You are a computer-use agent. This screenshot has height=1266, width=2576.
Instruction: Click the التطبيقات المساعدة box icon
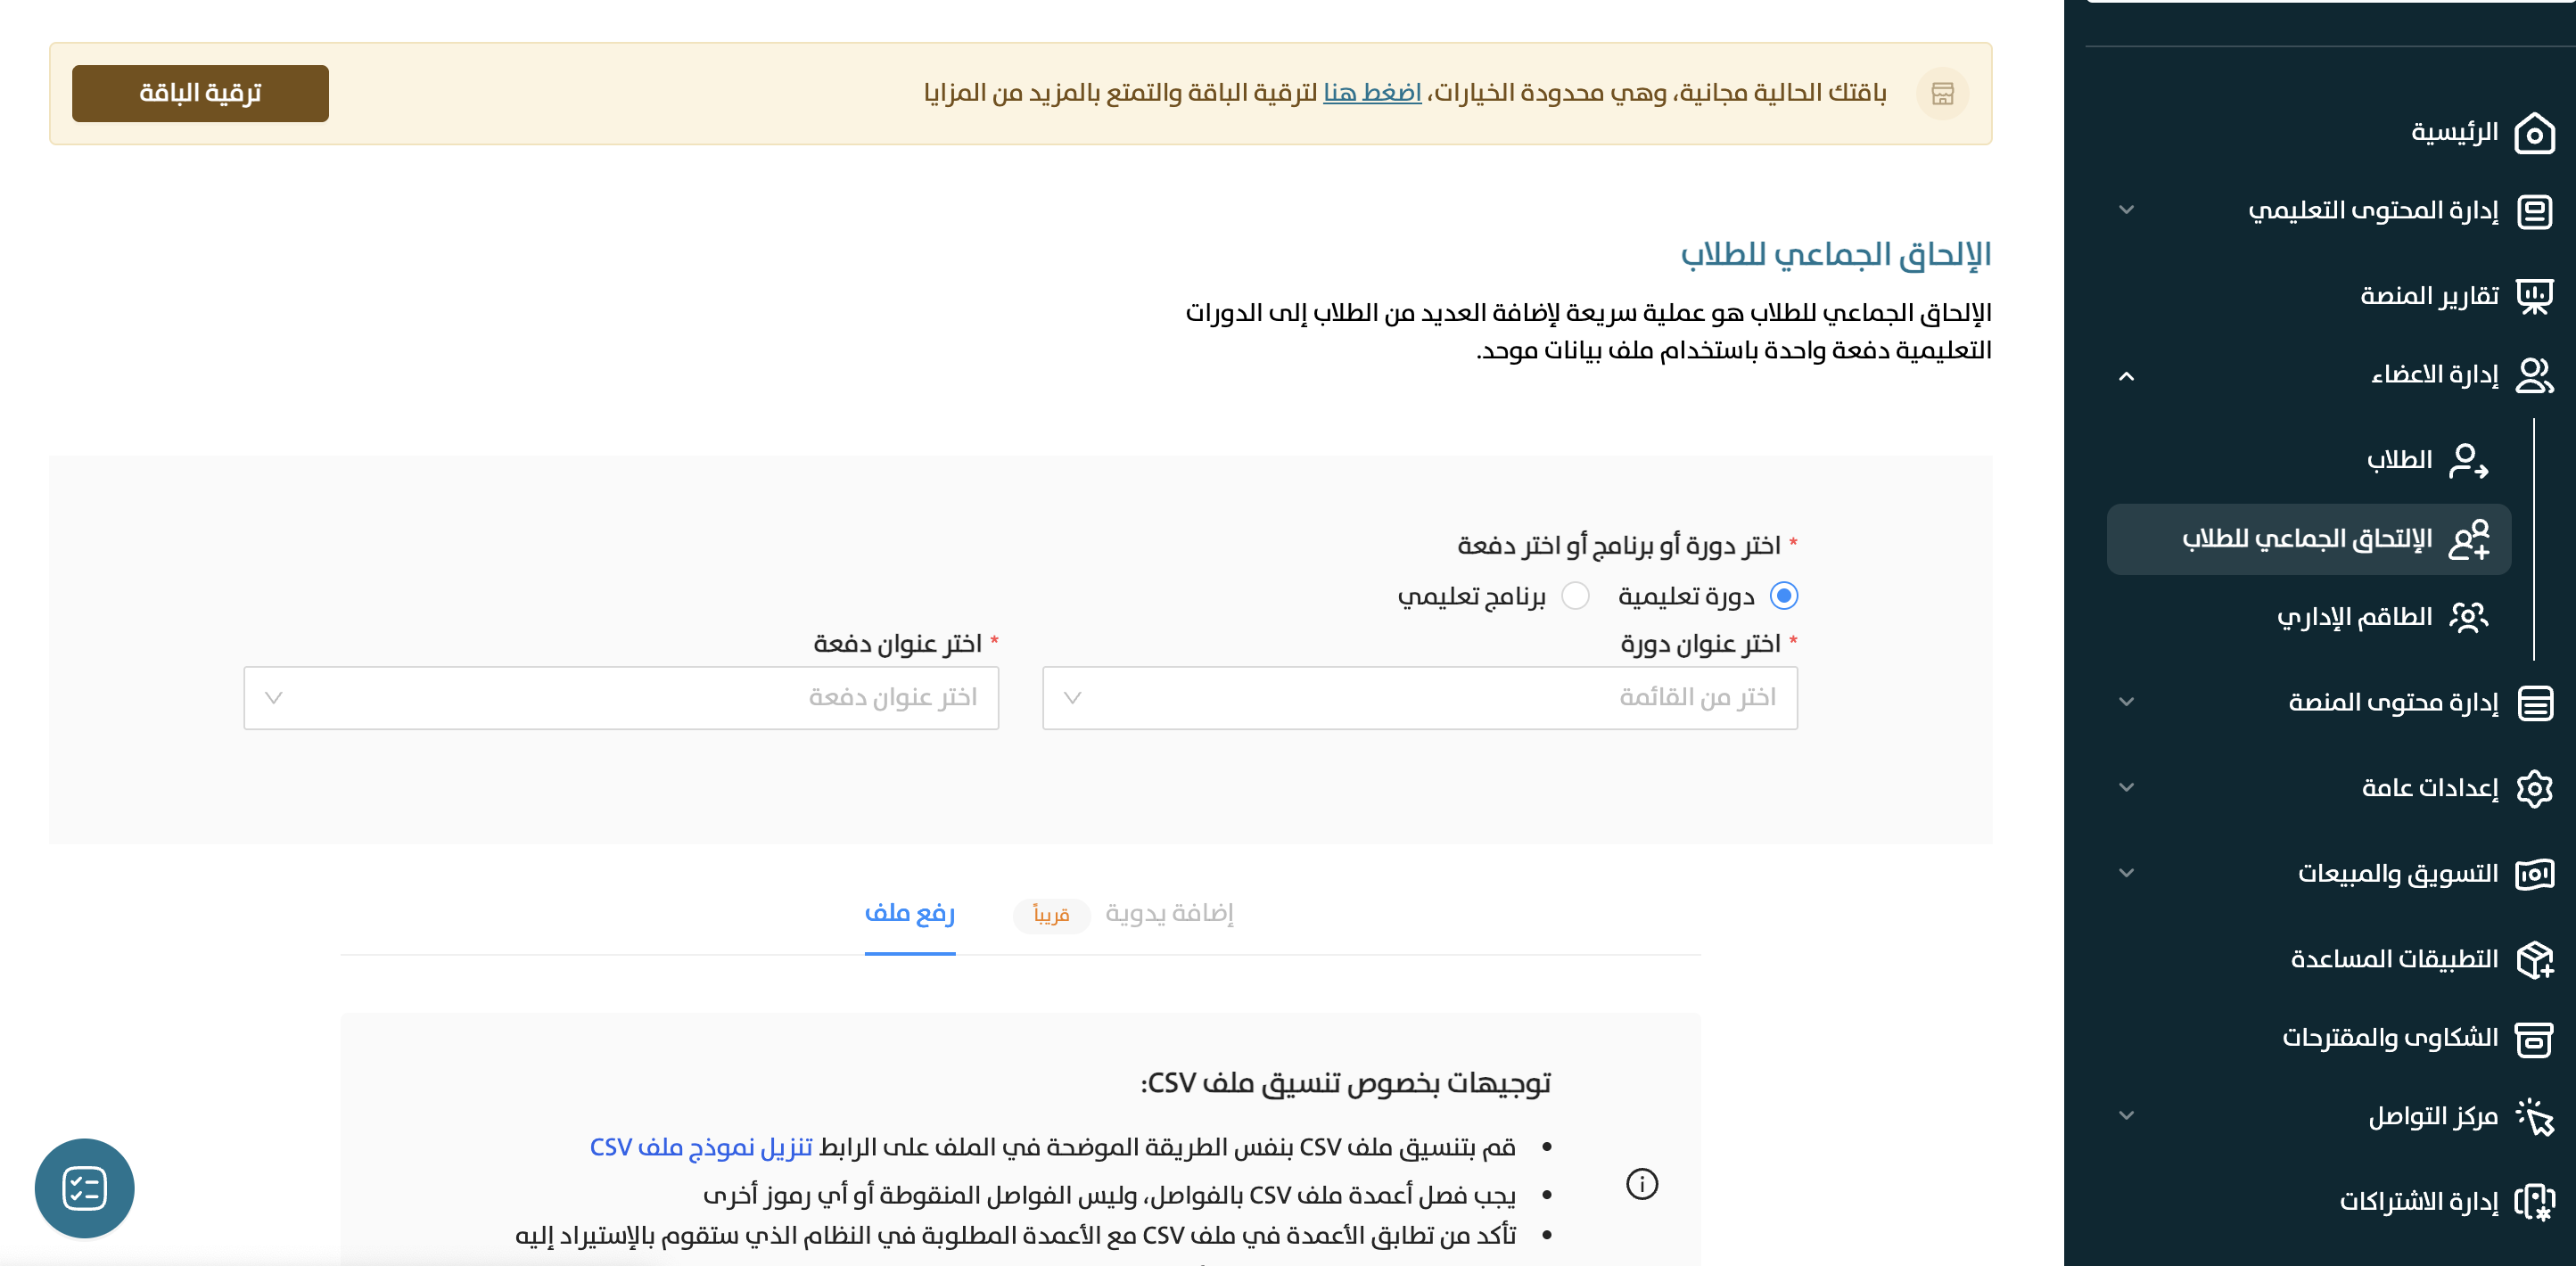(x=2534, y=959)
